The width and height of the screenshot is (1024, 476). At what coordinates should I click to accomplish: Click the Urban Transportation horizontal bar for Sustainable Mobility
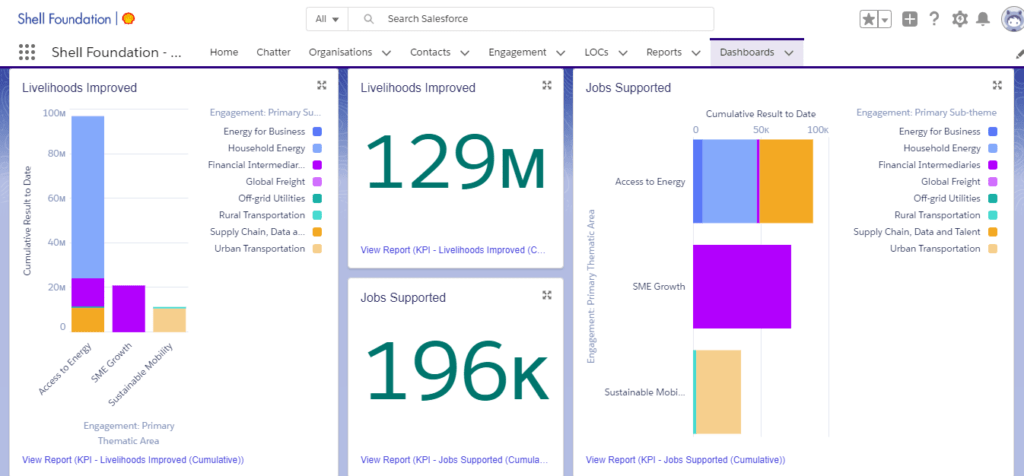pos(718,392)
